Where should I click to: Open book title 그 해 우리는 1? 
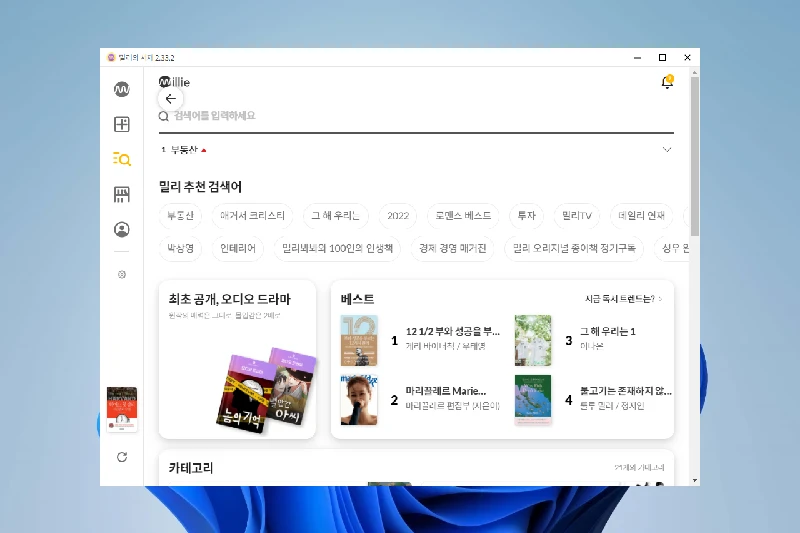pos(608,332)
